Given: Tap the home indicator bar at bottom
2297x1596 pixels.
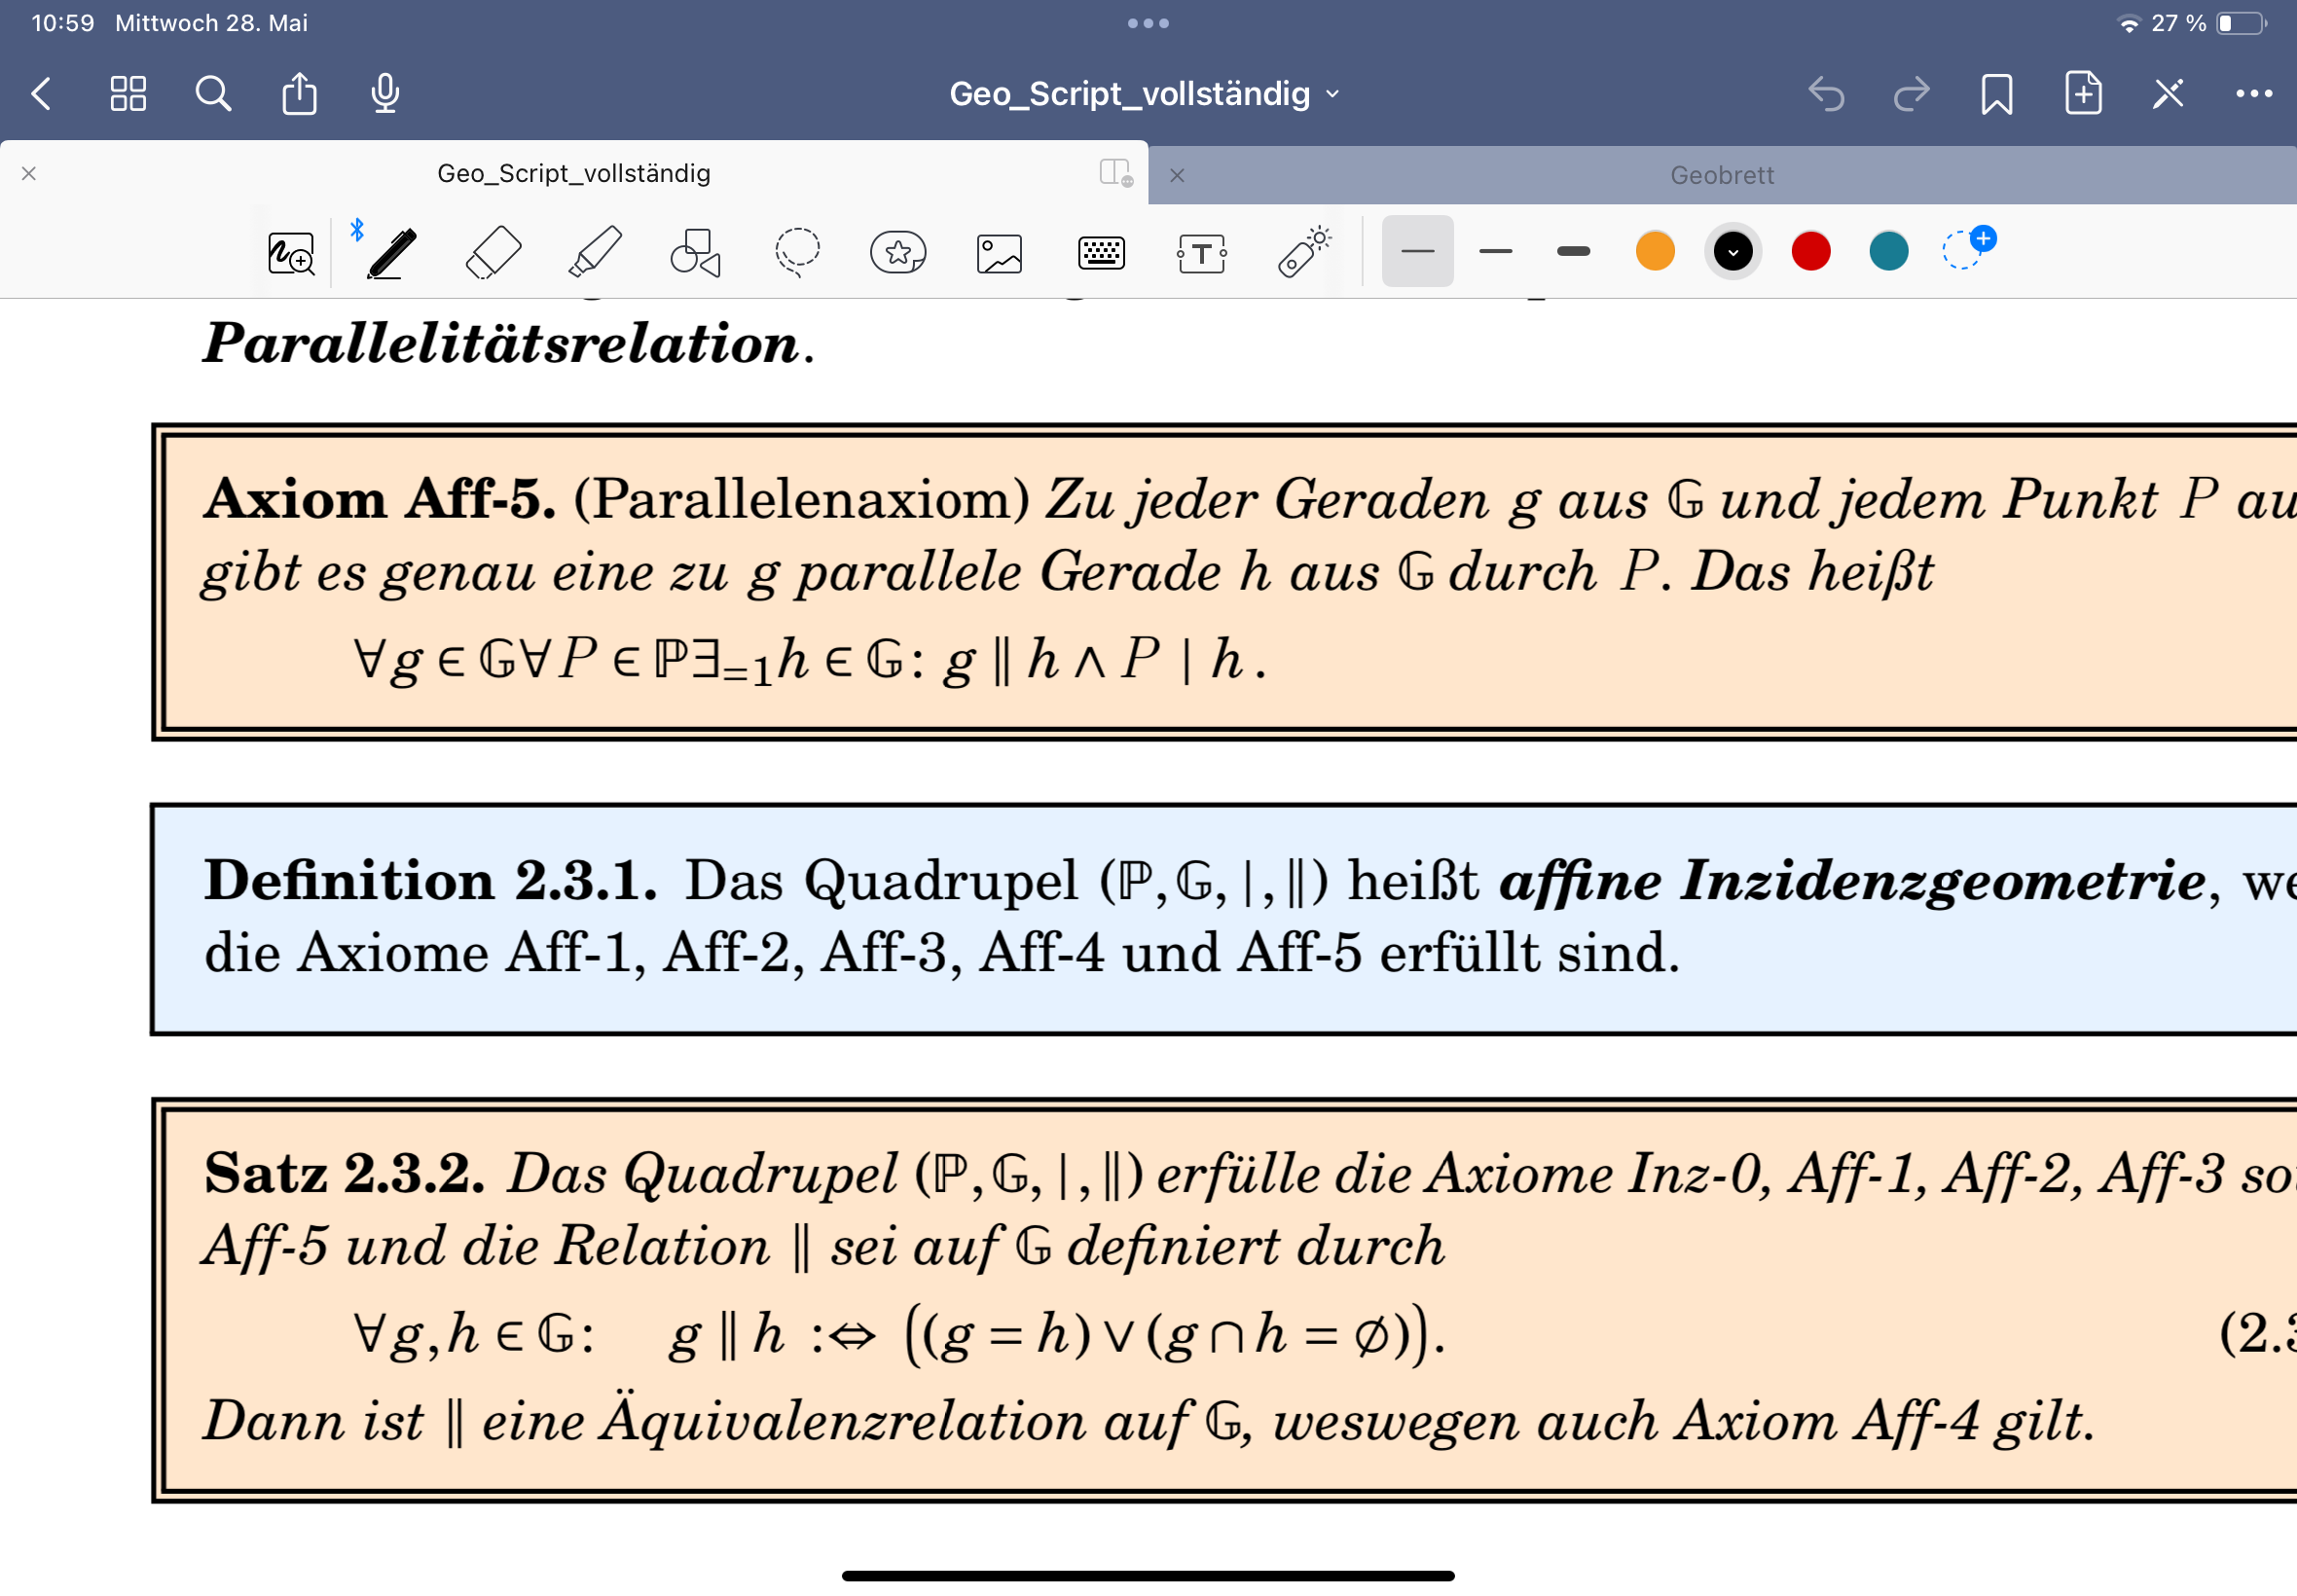Looking at the screenshot, I should (x=1148, y=1577).
